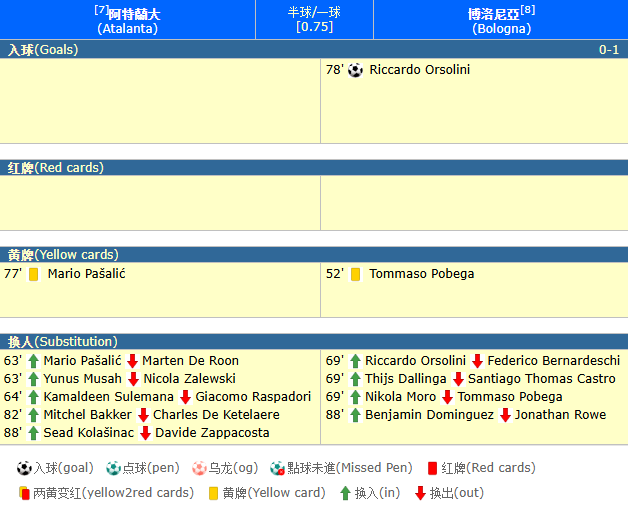Select player name Mitchel Bakker
628x512 pixels.
coord(87,415)
